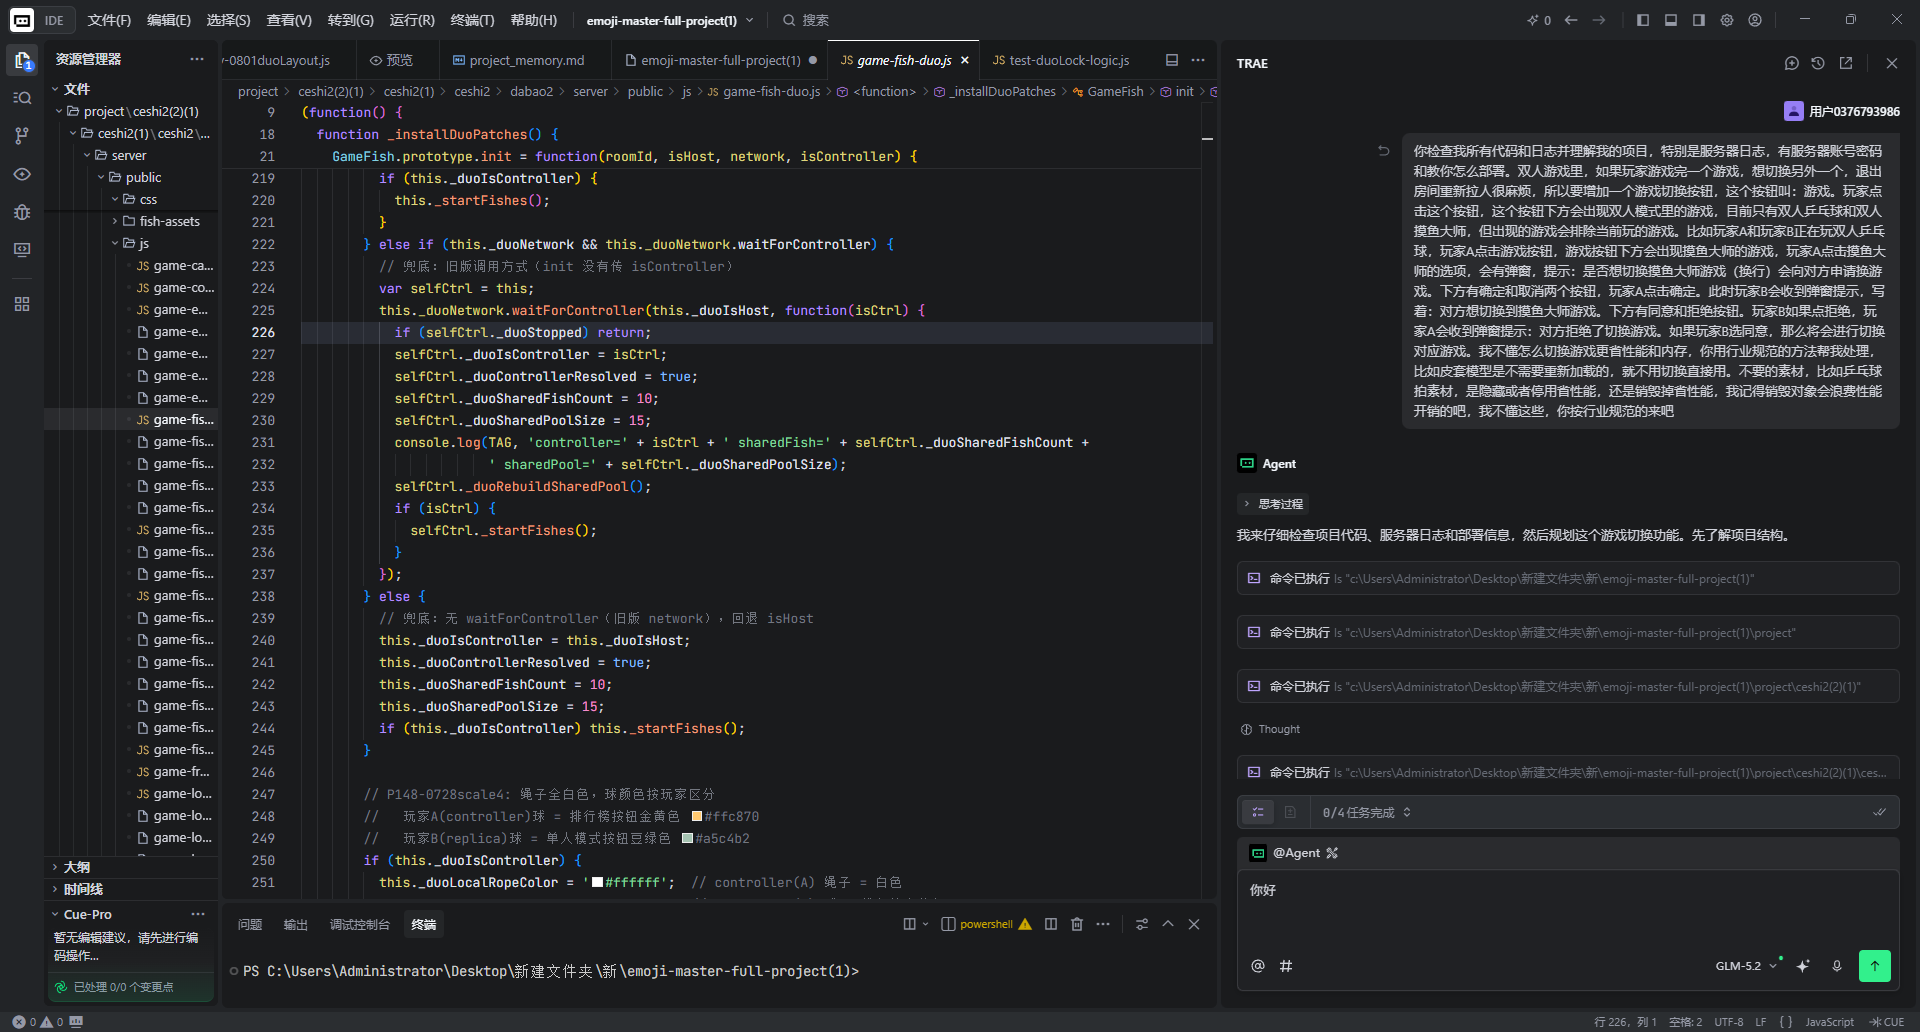Image resolution: width=1920 pixels, height=1032 pixels.
Task: Open the 终端(T) menu
Action: (x=472, y=20)
